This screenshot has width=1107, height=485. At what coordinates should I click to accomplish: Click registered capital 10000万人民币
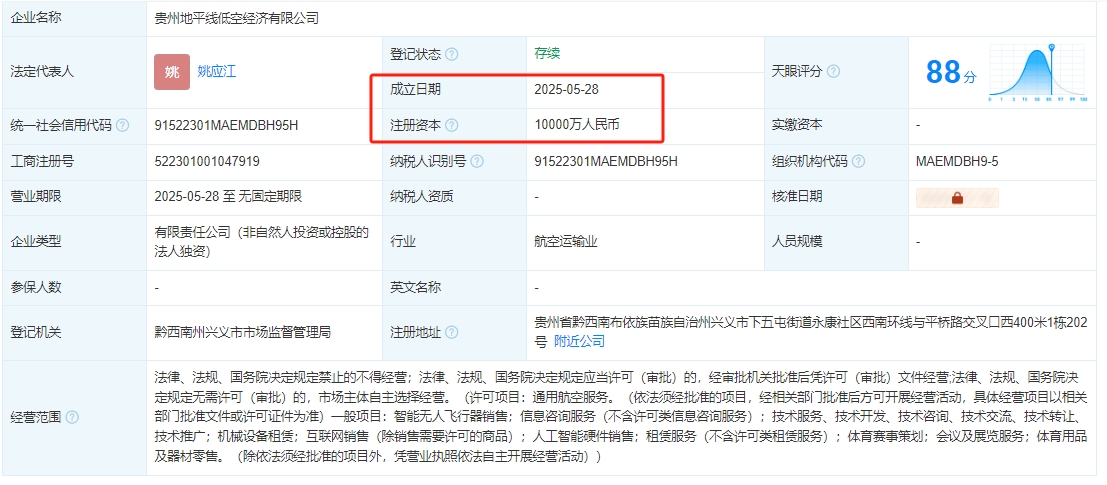coord(578,126)
